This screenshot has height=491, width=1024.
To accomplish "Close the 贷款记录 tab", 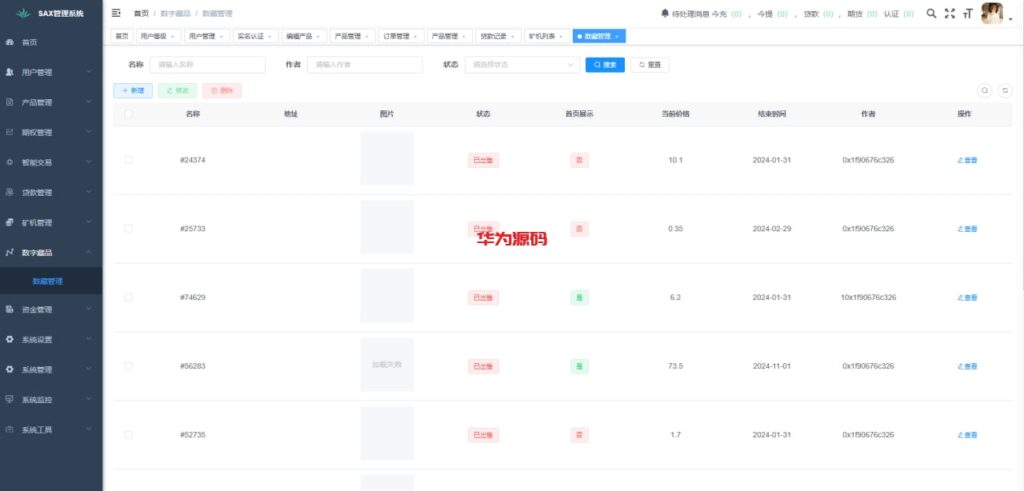I will 513,37.
